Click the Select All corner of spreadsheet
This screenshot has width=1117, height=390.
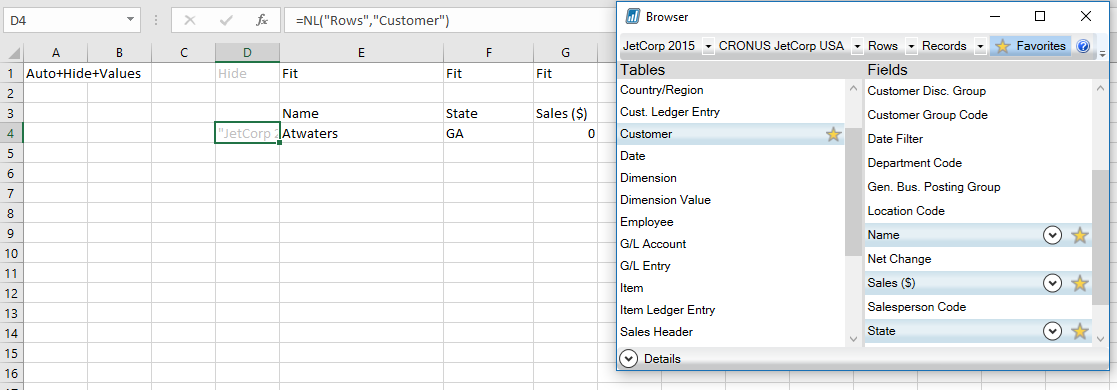coord(12,52)
